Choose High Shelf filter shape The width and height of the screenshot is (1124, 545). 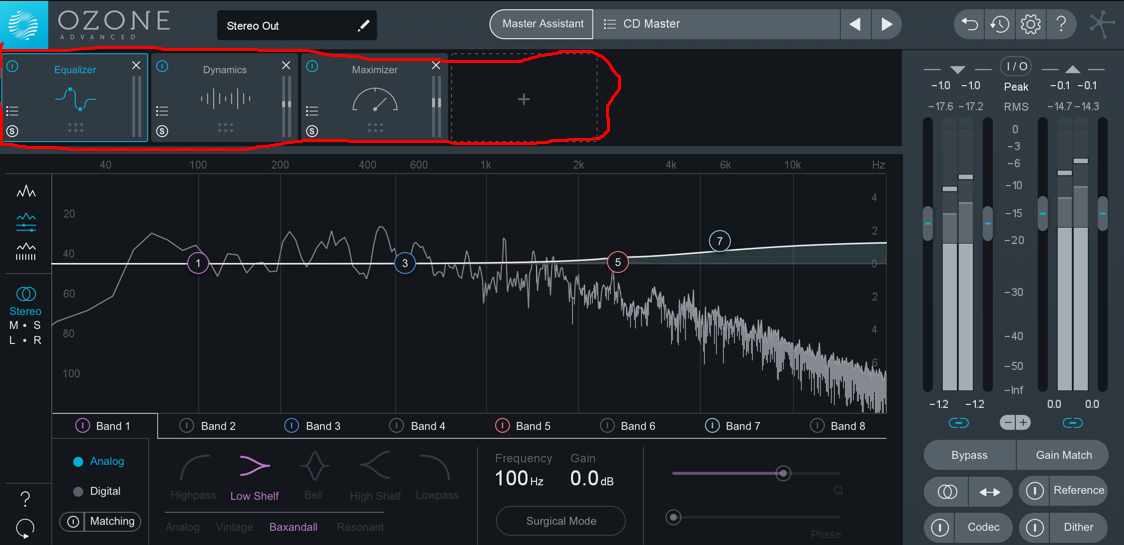click(x=376, y=476)
